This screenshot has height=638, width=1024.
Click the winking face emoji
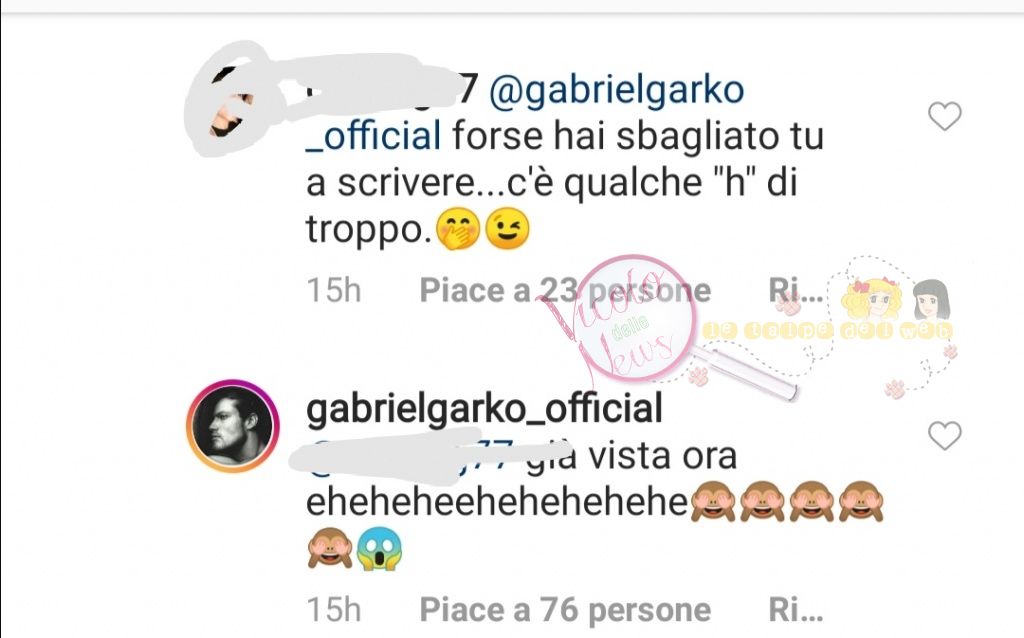507,229
